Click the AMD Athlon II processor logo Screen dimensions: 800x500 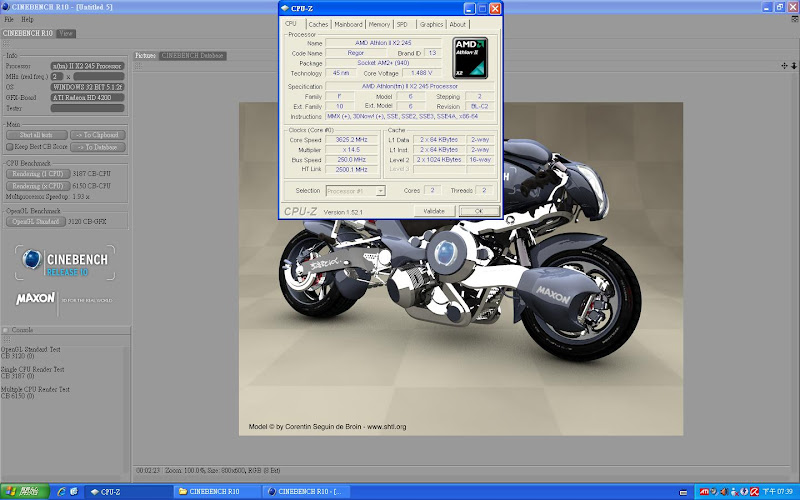(470, 57)
